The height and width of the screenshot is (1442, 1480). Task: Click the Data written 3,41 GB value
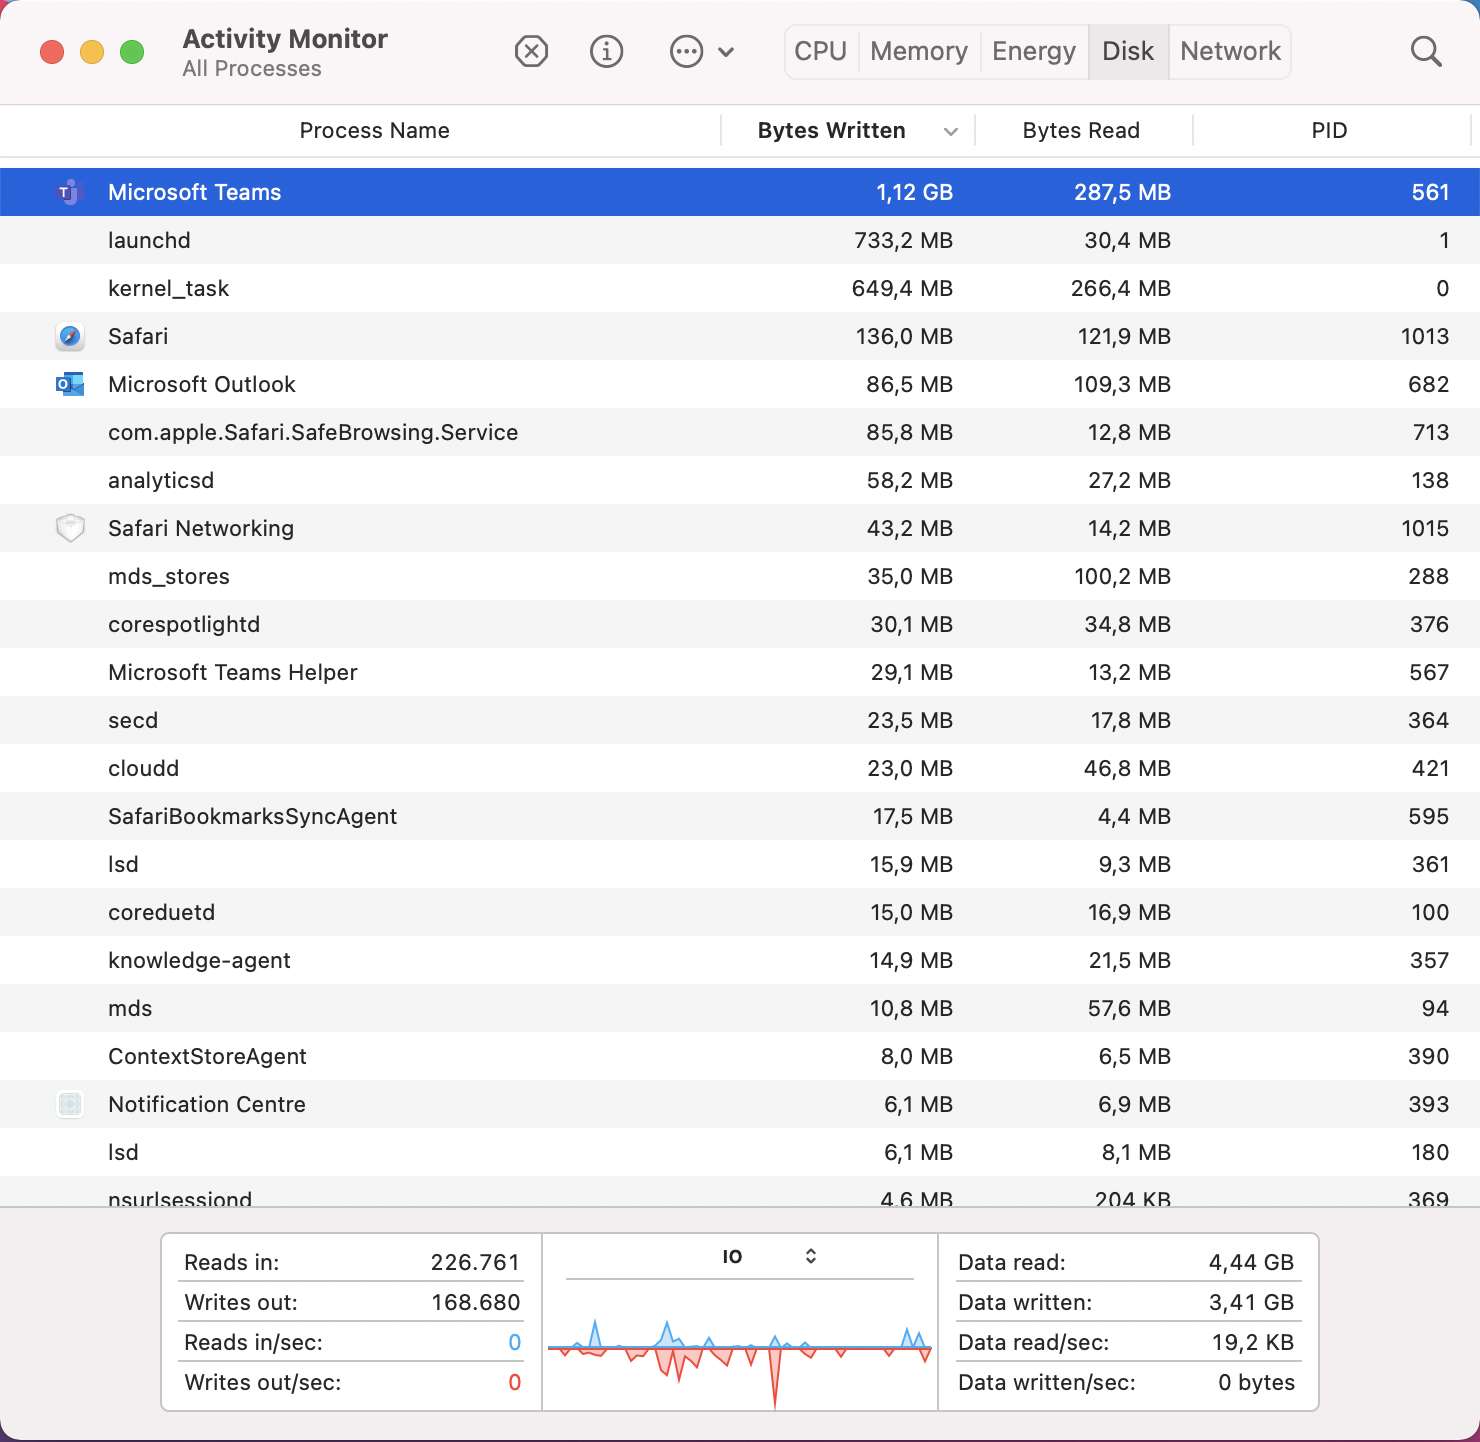(x=1251, y=1302)
